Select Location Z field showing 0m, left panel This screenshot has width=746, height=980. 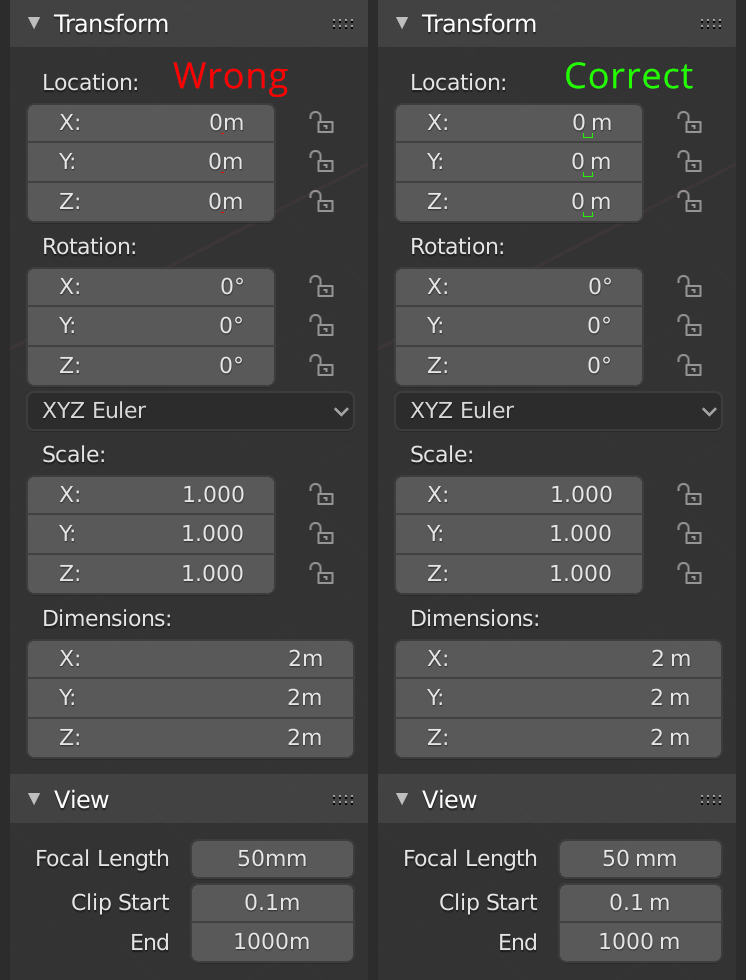click(x=151, y=202)
